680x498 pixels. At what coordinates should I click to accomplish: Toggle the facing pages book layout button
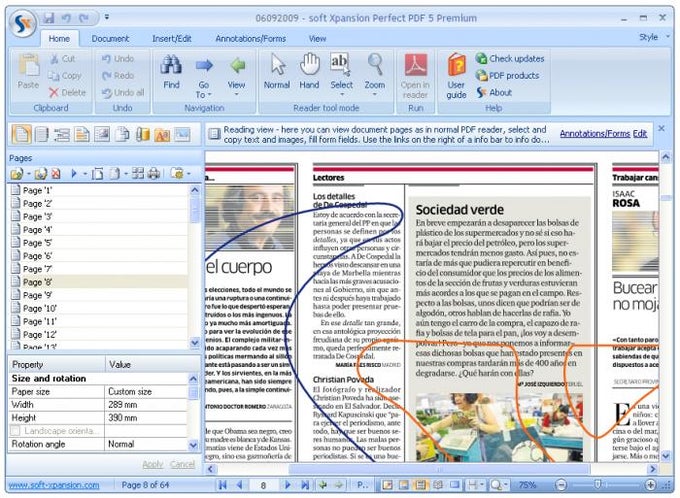pyautogui.click(x=438, y=485)
